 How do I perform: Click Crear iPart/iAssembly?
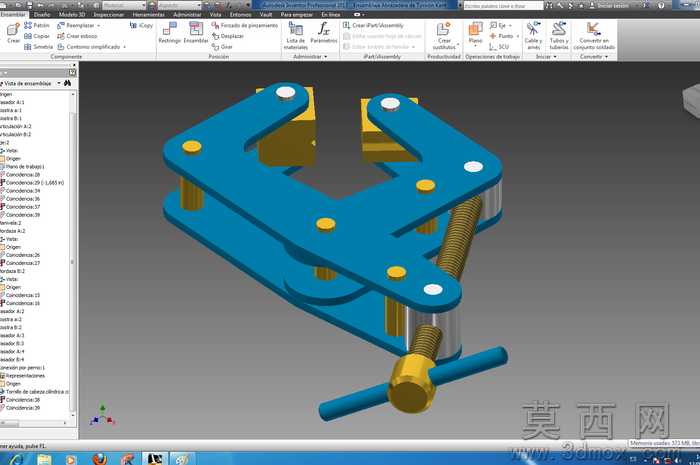click(x=373, y=25)
